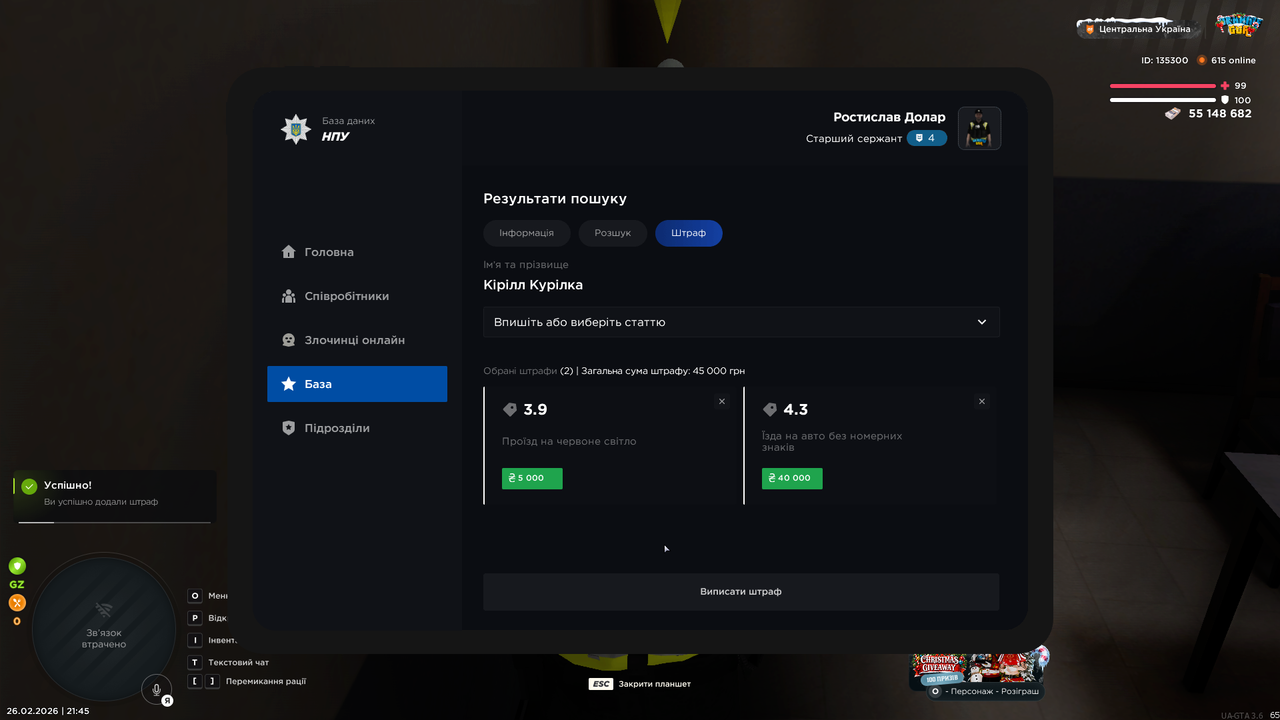
Task: Click the Закрити планшет label
Action: pyautogui.click(x=655, y=684)
